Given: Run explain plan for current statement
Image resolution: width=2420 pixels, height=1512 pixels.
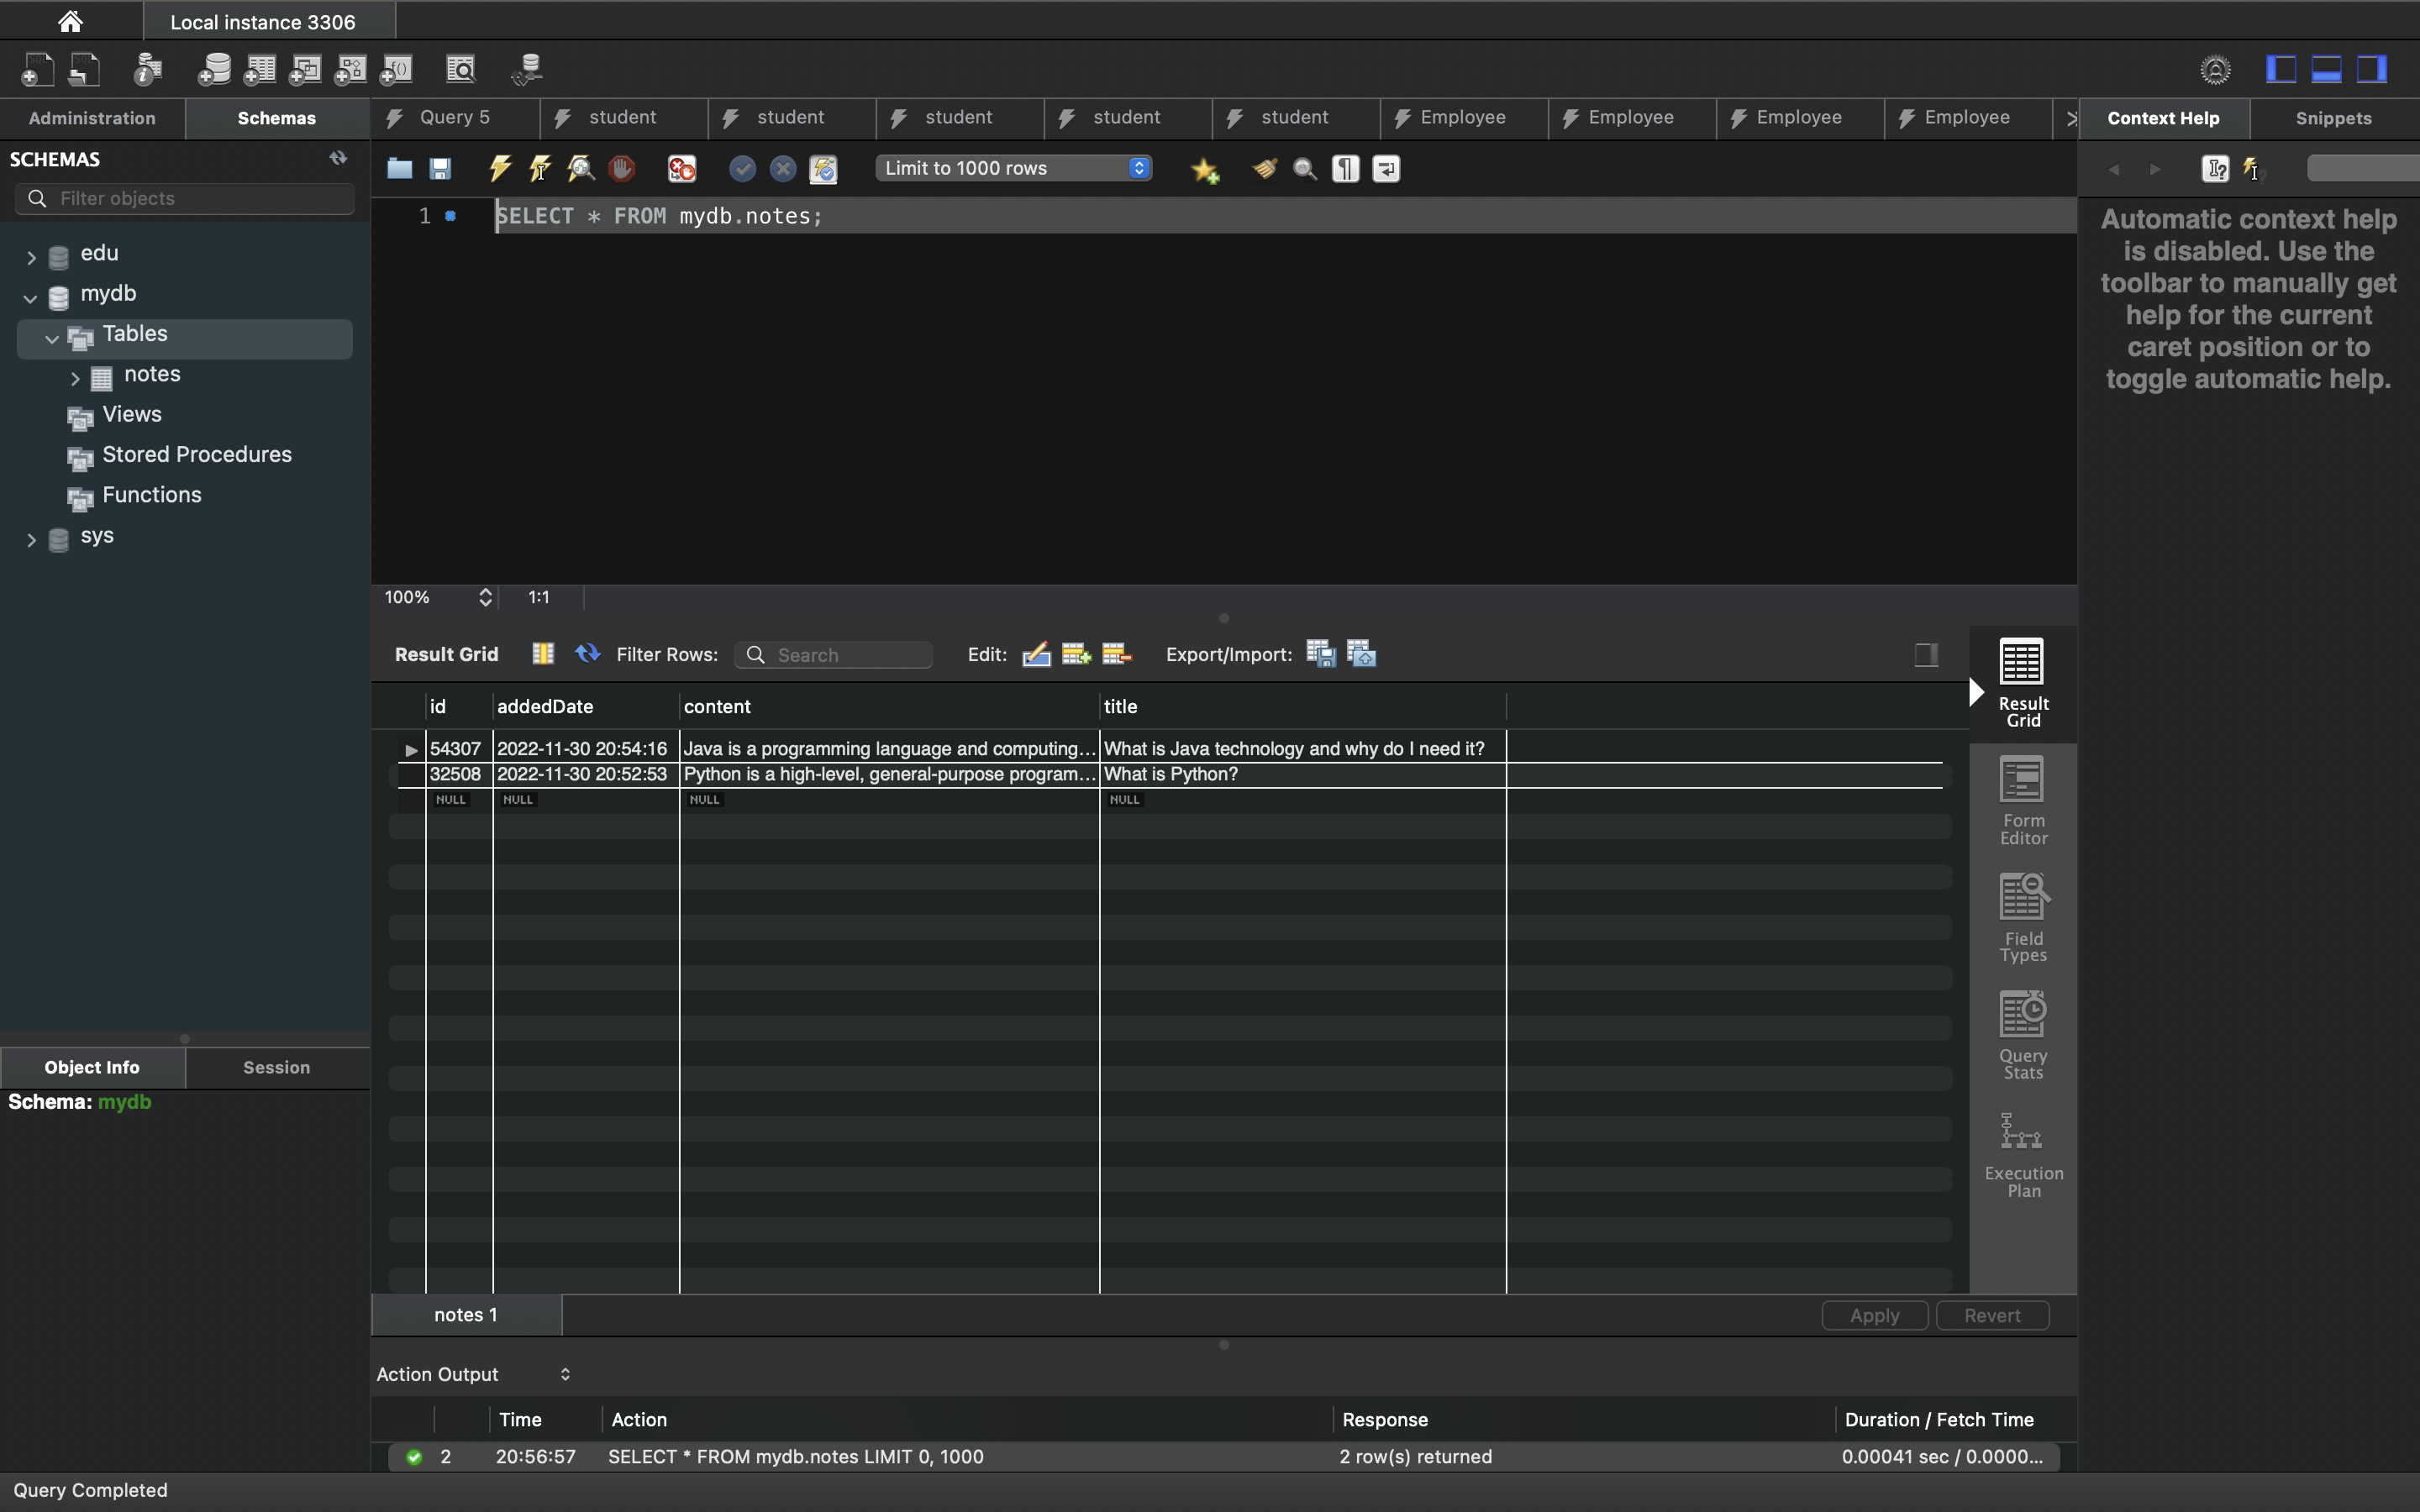Looking at the screenshot, I should click(x=581, y=169).
